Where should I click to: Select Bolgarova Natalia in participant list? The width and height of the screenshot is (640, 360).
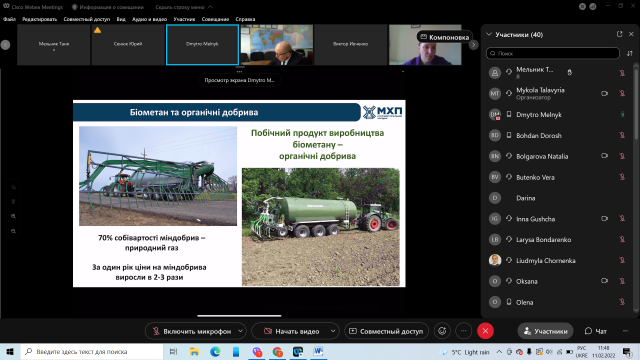tap(558, 156)
